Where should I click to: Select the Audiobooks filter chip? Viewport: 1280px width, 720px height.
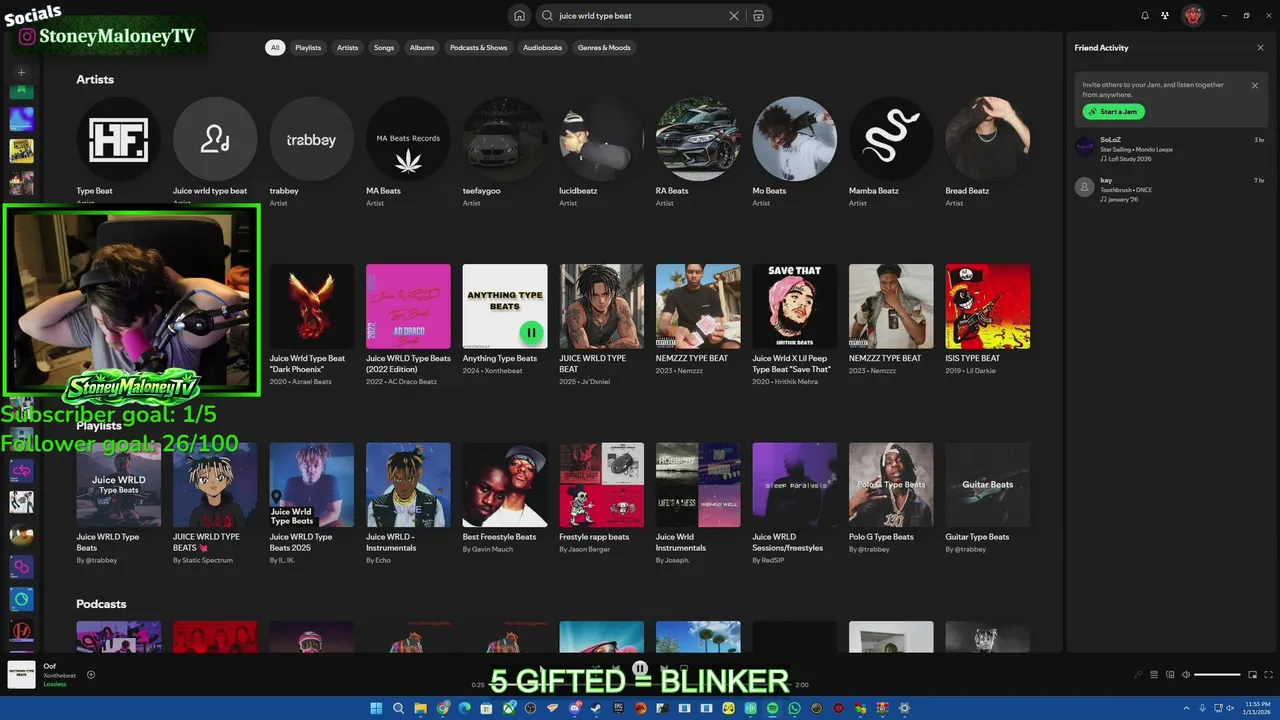click(542, 47)
